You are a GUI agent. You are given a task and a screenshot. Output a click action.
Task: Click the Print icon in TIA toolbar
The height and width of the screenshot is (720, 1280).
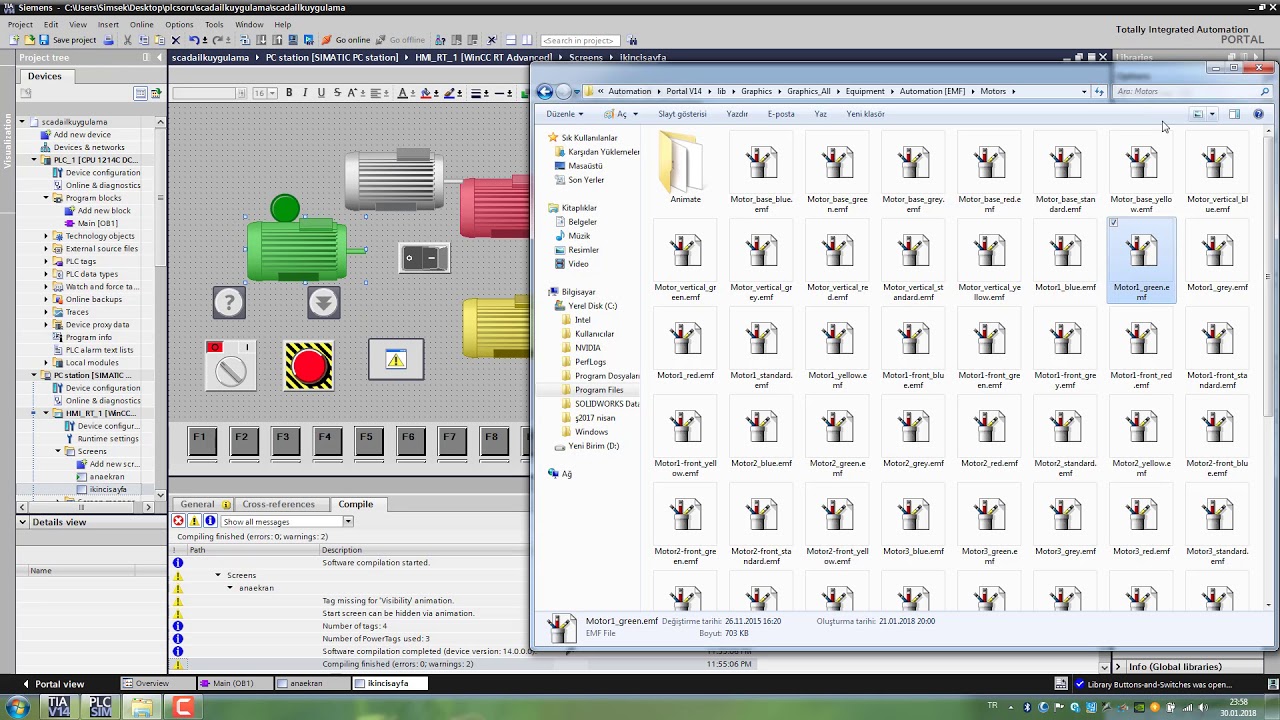(110, 40)
